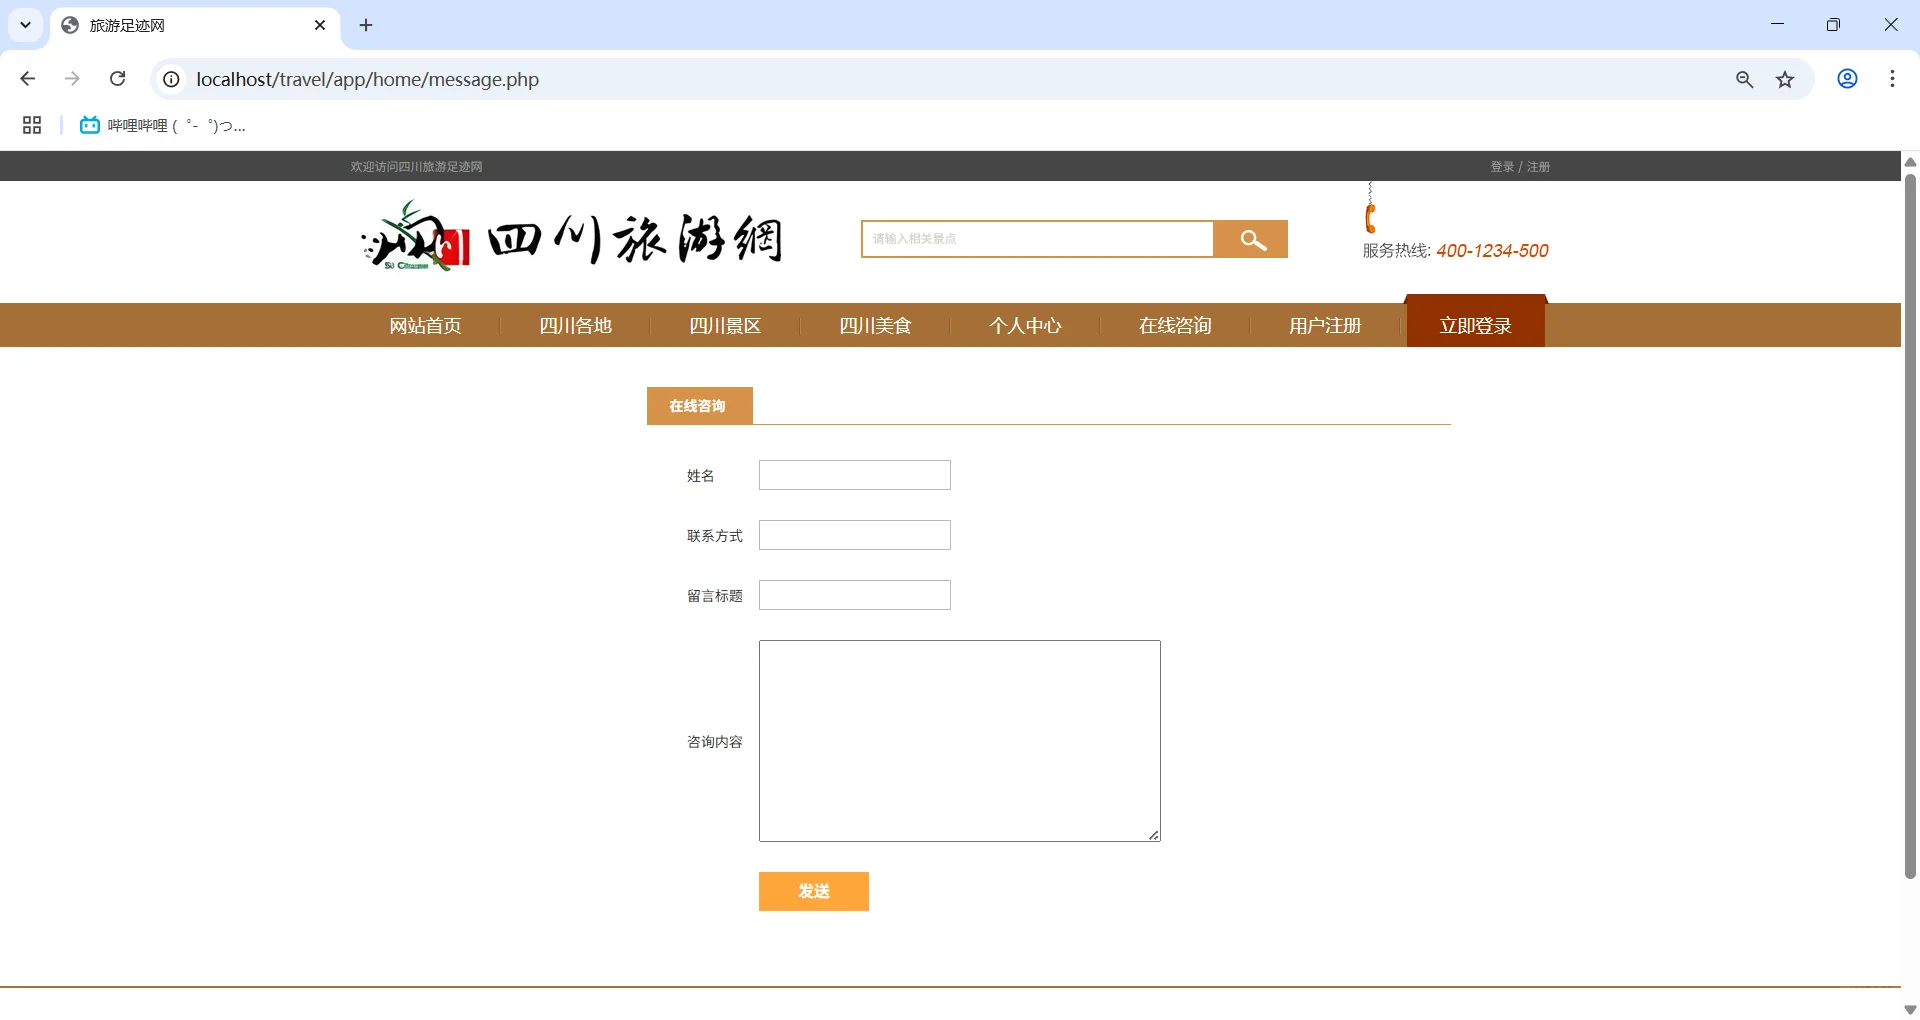Click the bilibili bookmark icon
1920x1020 pixels.
[89, 124]
